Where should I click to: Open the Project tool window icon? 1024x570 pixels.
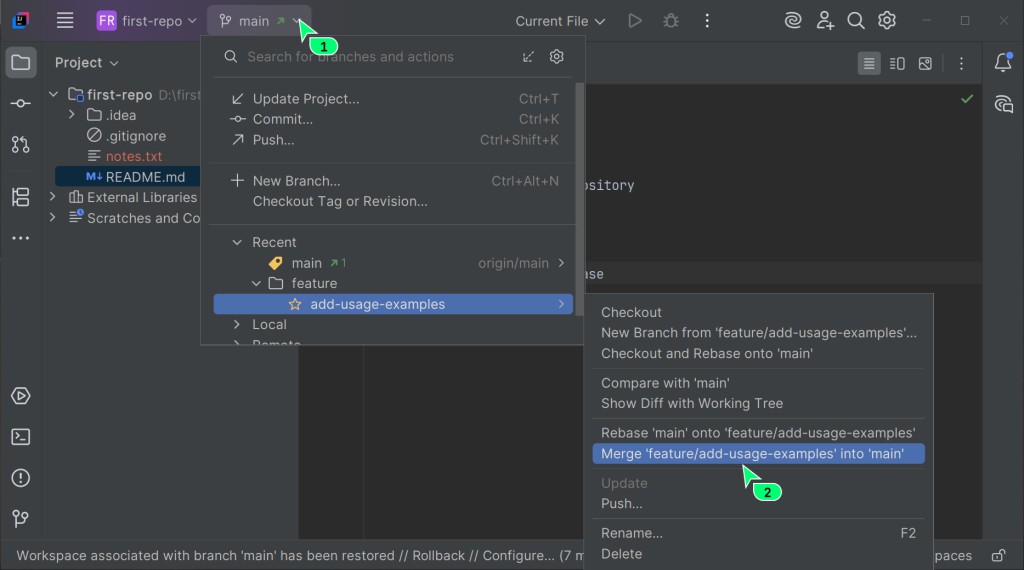(x=21, y=63)
